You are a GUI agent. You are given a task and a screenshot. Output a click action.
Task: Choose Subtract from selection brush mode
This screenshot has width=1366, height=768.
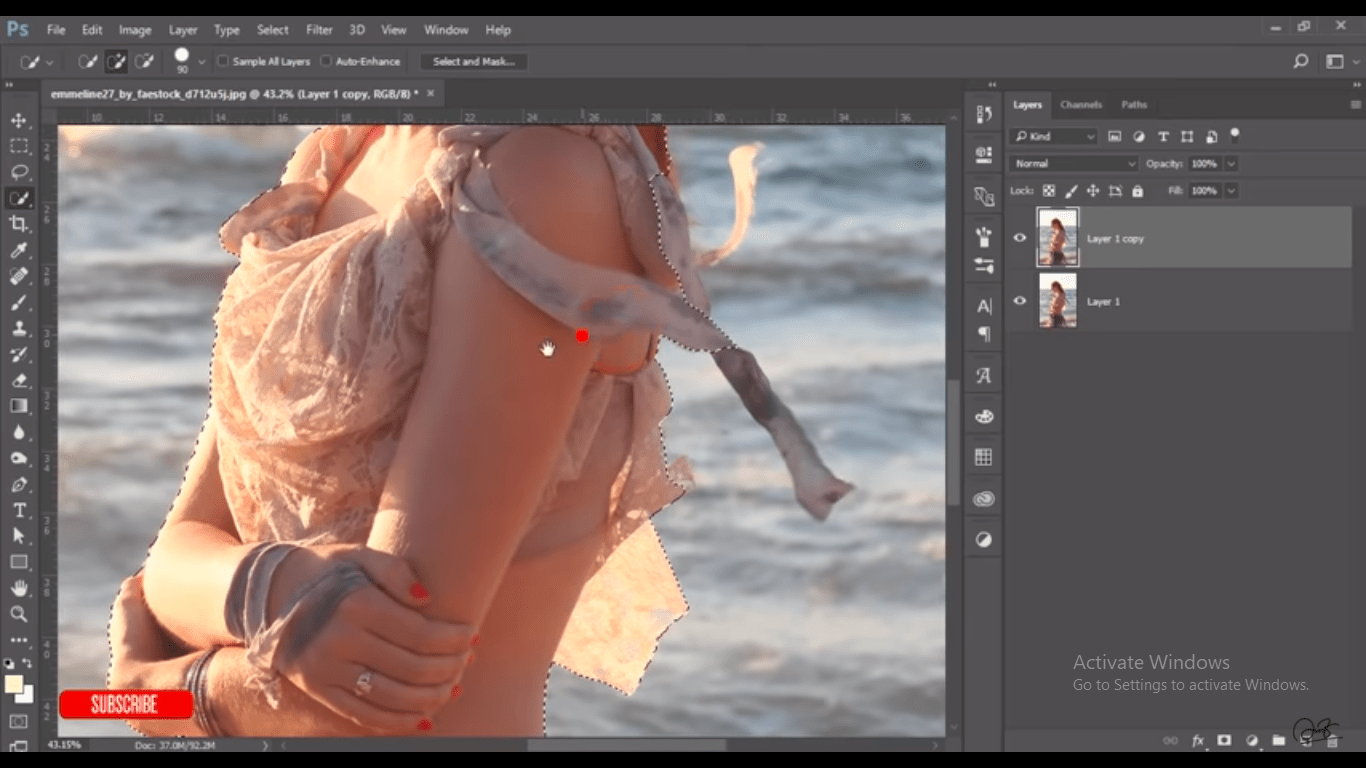pos(144,61)
